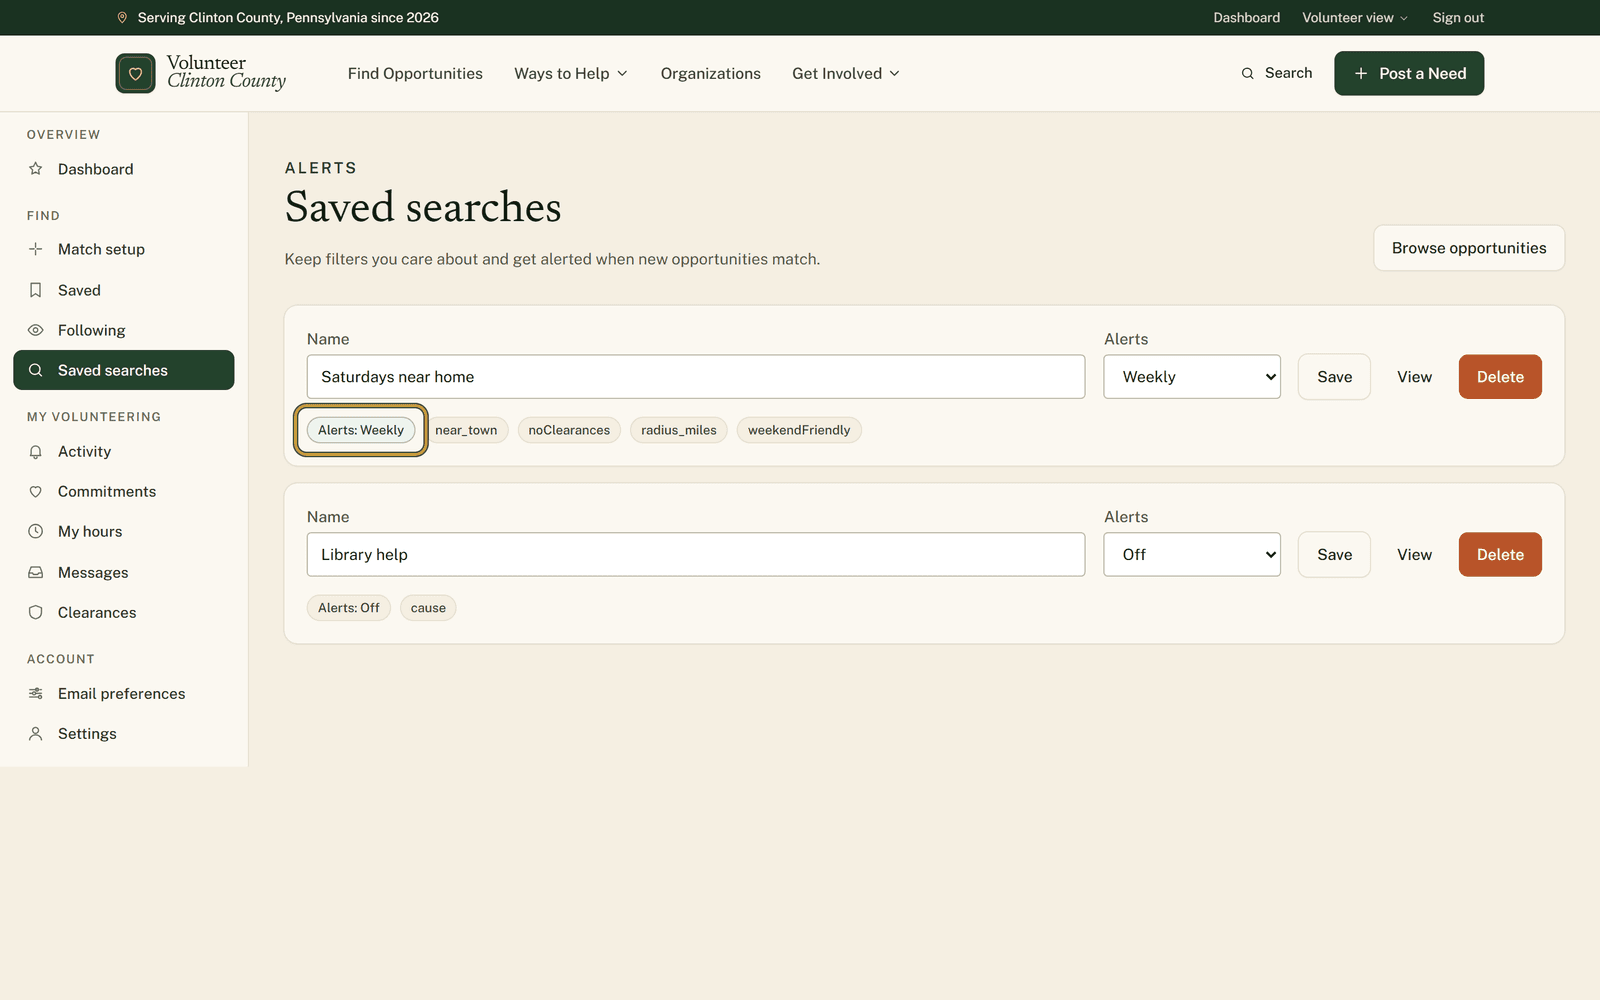This screenshot has height=1000, width=1600.
Task: Edit the Library help name field
Action: 696,555
